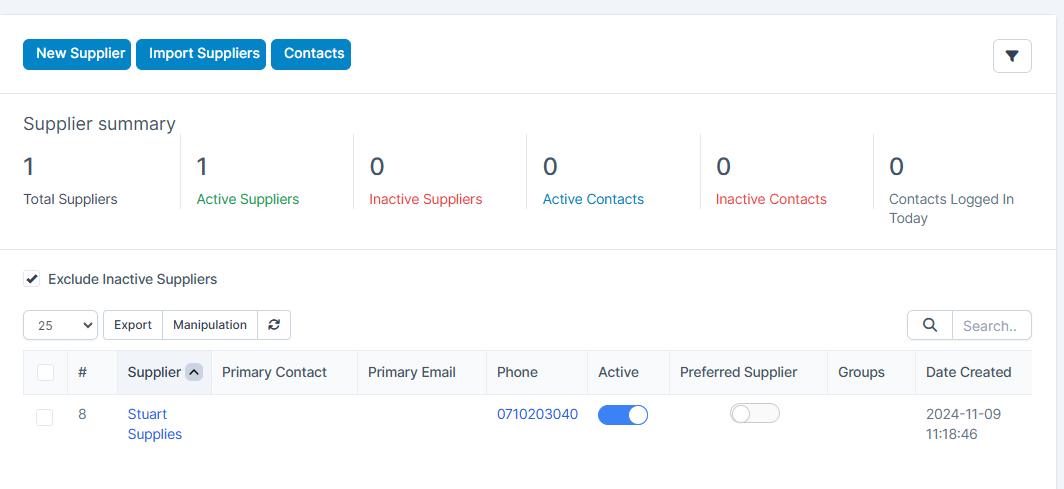Open the Contacts page button
This screenshot has width=1064, height=489.
coord(311,54)
